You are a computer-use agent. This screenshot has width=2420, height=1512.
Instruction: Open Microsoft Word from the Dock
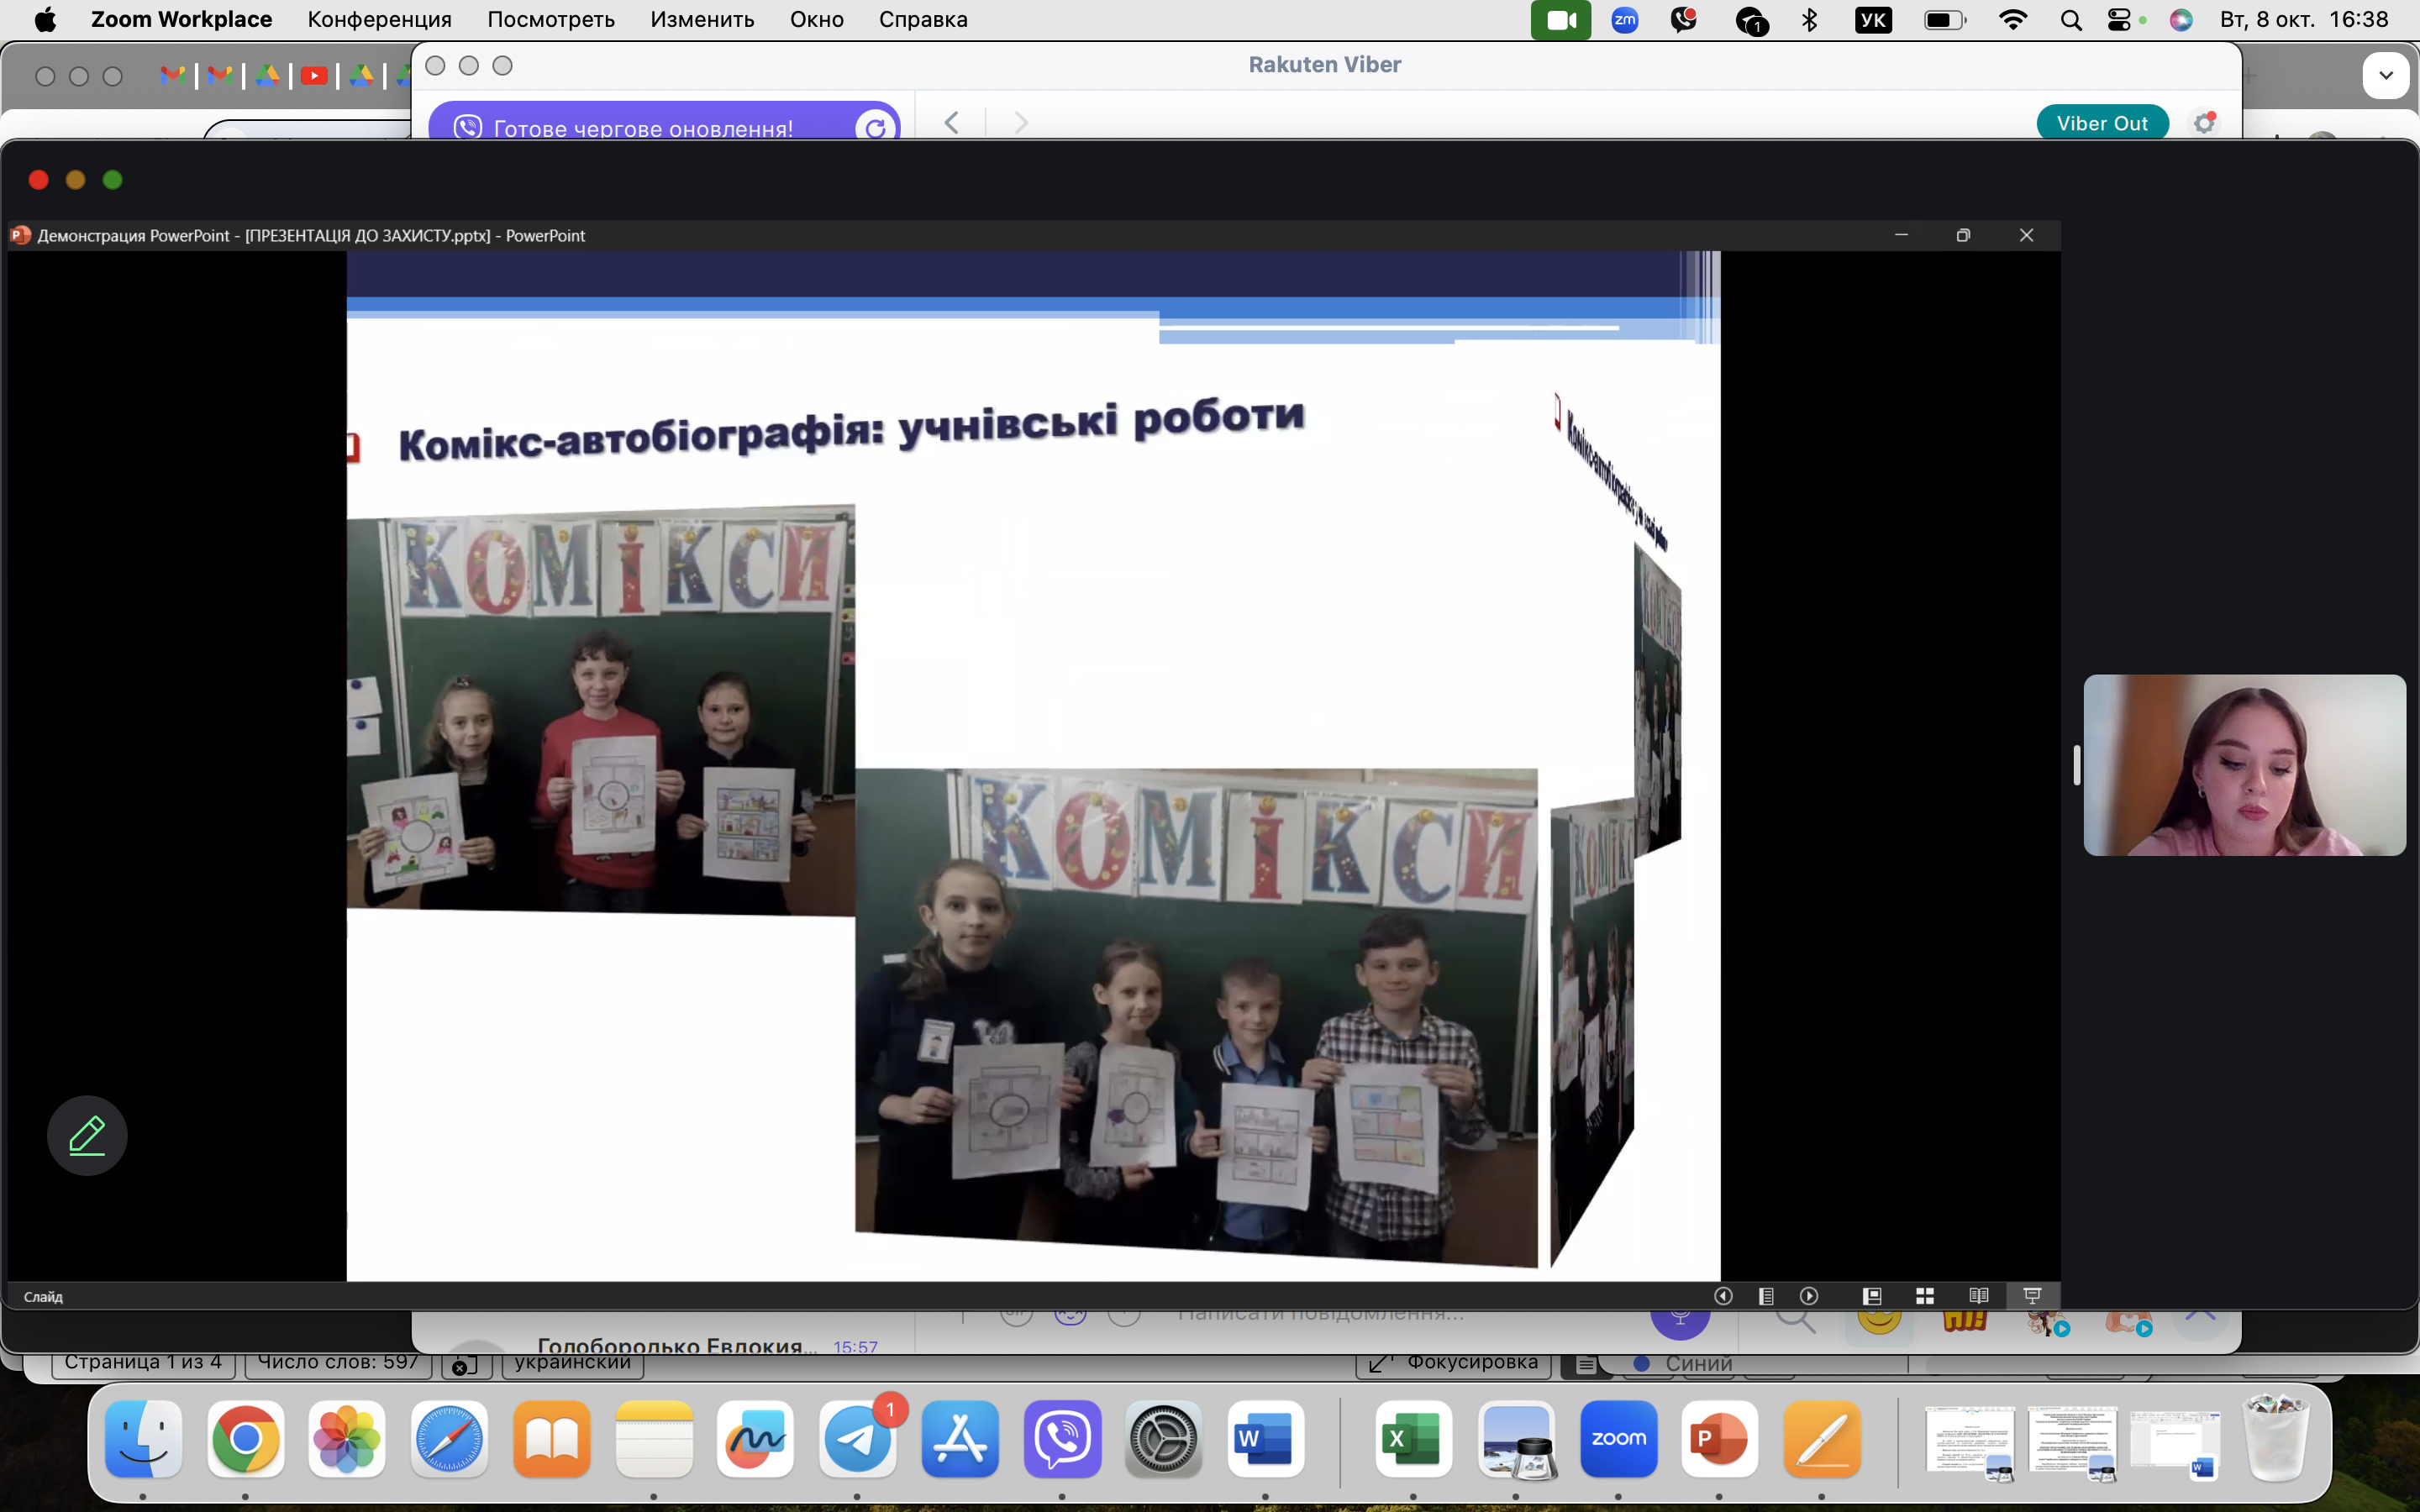[1265, 1439]
